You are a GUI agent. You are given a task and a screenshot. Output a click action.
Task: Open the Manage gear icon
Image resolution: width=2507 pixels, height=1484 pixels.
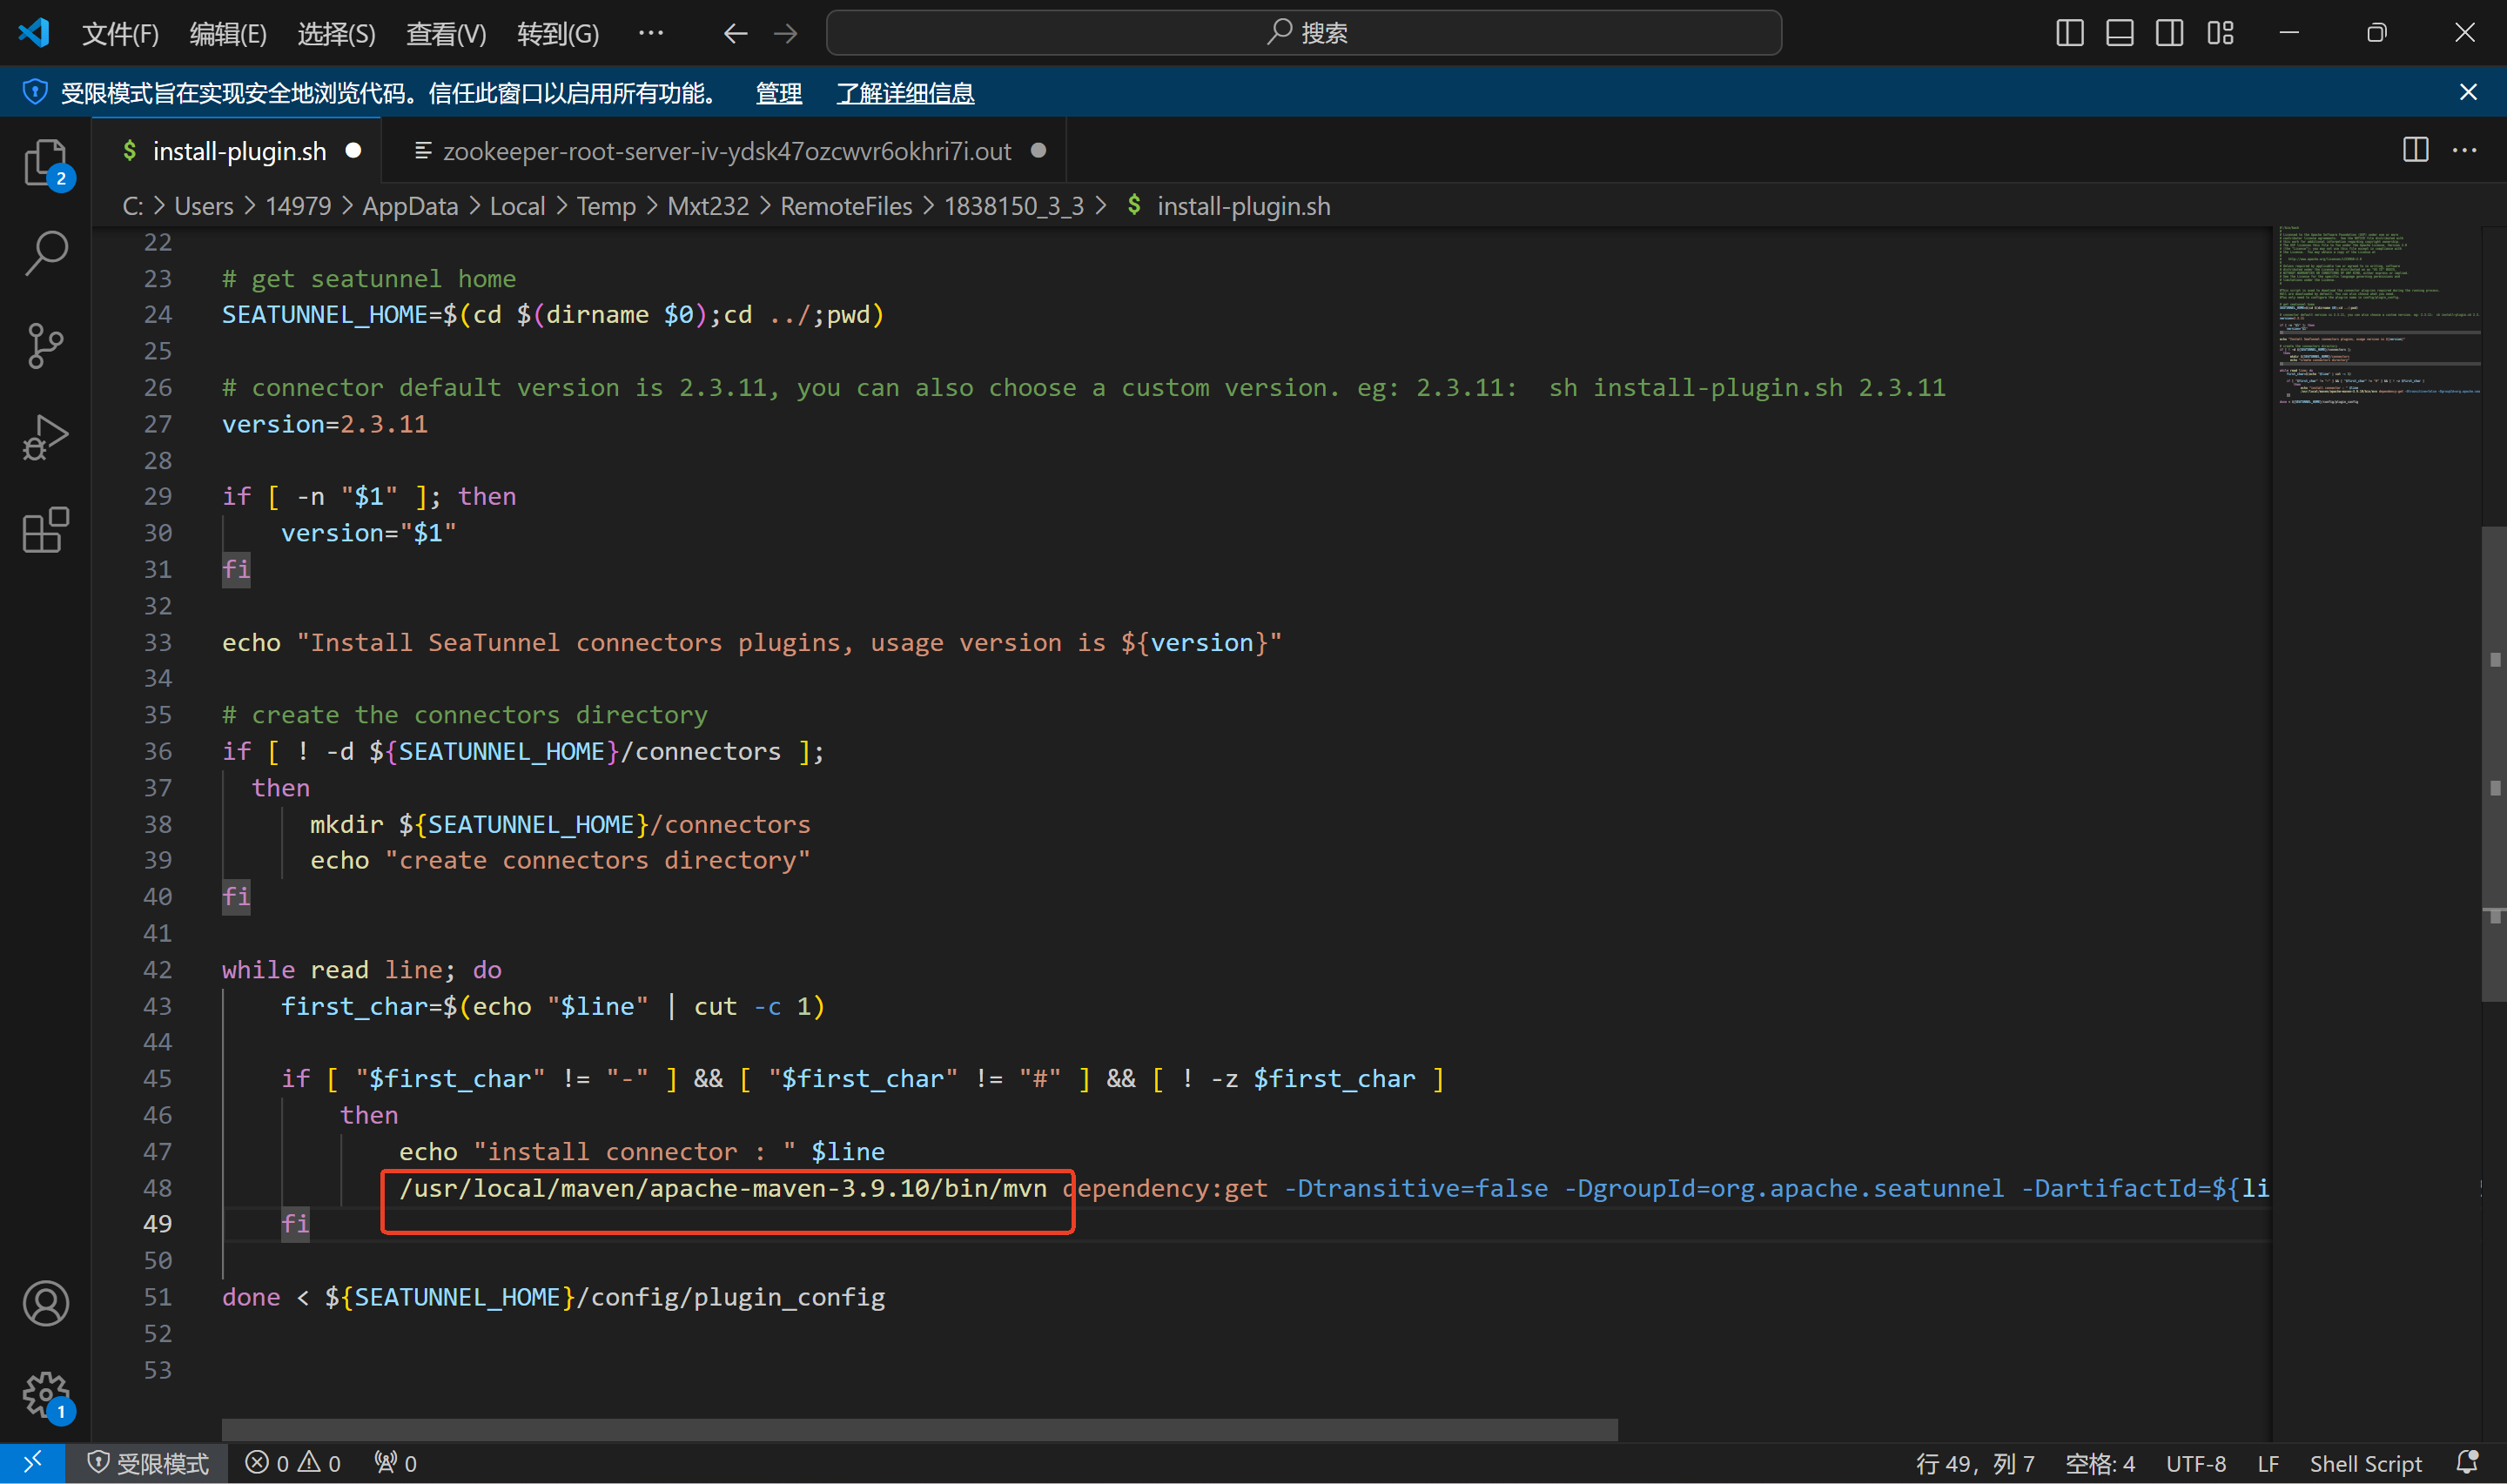coord(46,1395)
